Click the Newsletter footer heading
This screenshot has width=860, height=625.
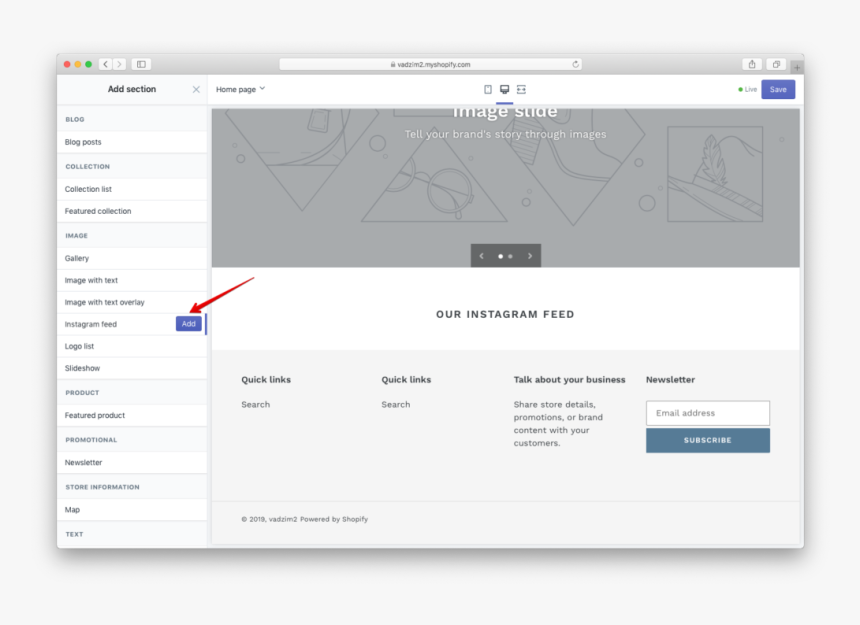point(670,379)
